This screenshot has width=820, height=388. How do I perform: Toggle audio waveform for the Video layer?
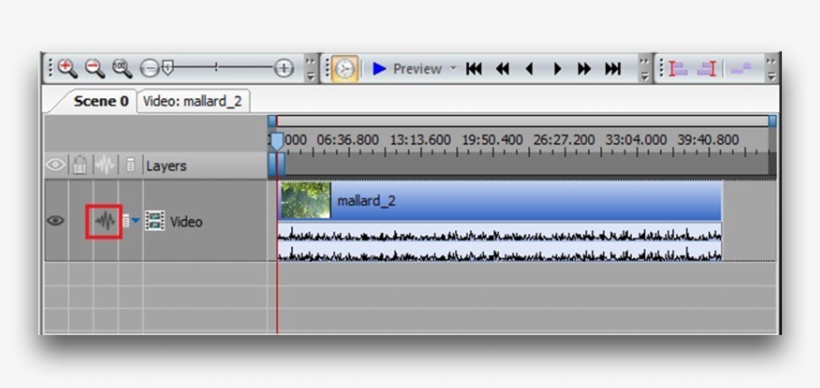(x=105, y=222)
